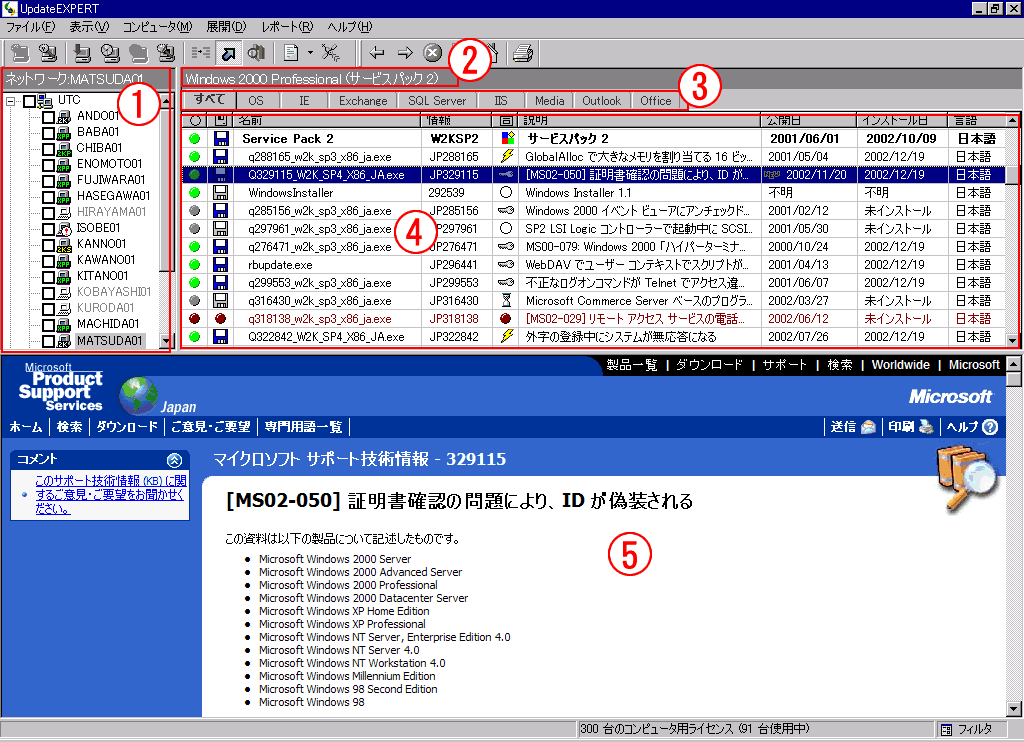1024x742 pixels.
Task: Click the web page scrollbar thumb
Action: point(1013,379)
